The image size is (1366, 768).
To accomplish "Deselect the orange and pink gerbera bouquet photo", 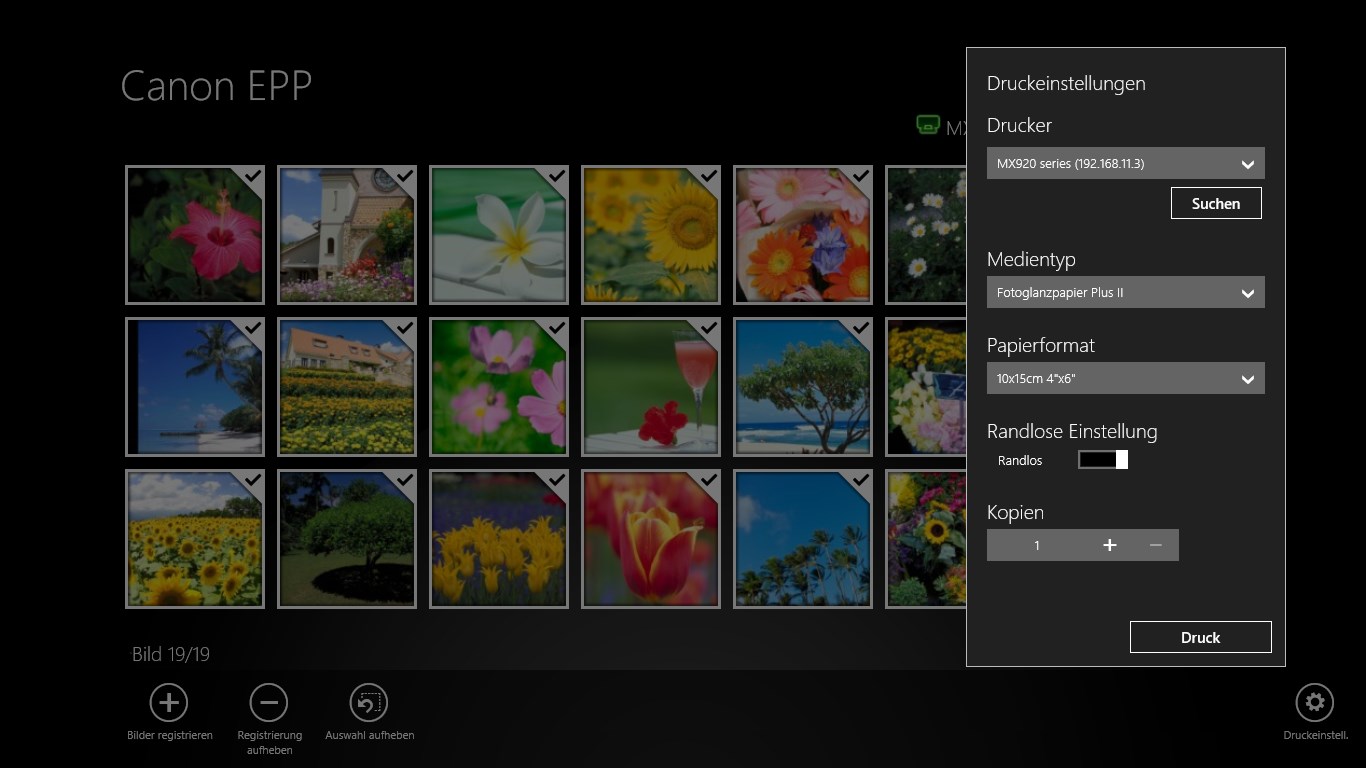I will click(803, 235).
